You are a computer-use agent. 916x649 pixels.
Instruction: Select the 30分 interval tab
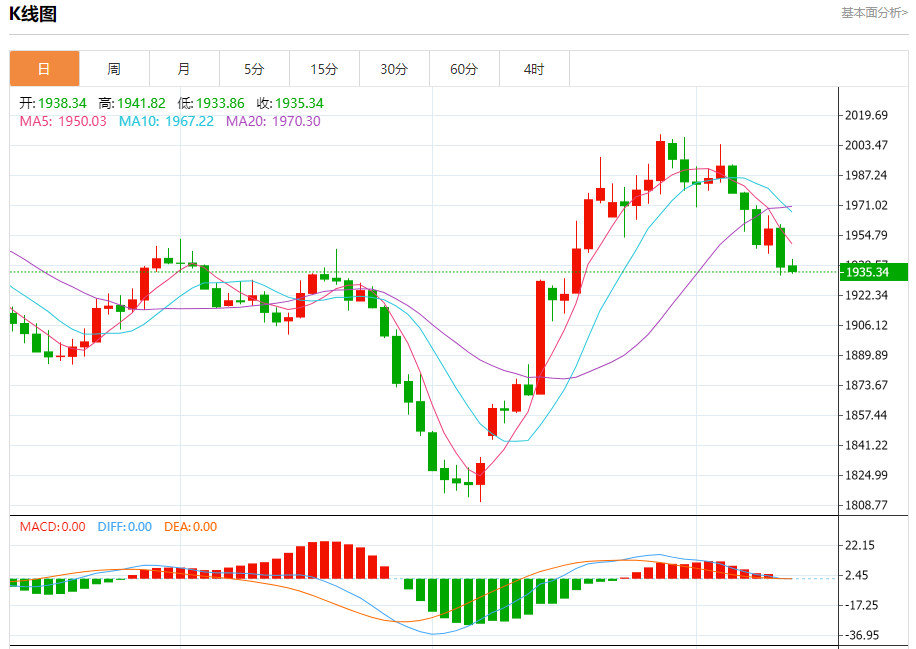[394, 69]
